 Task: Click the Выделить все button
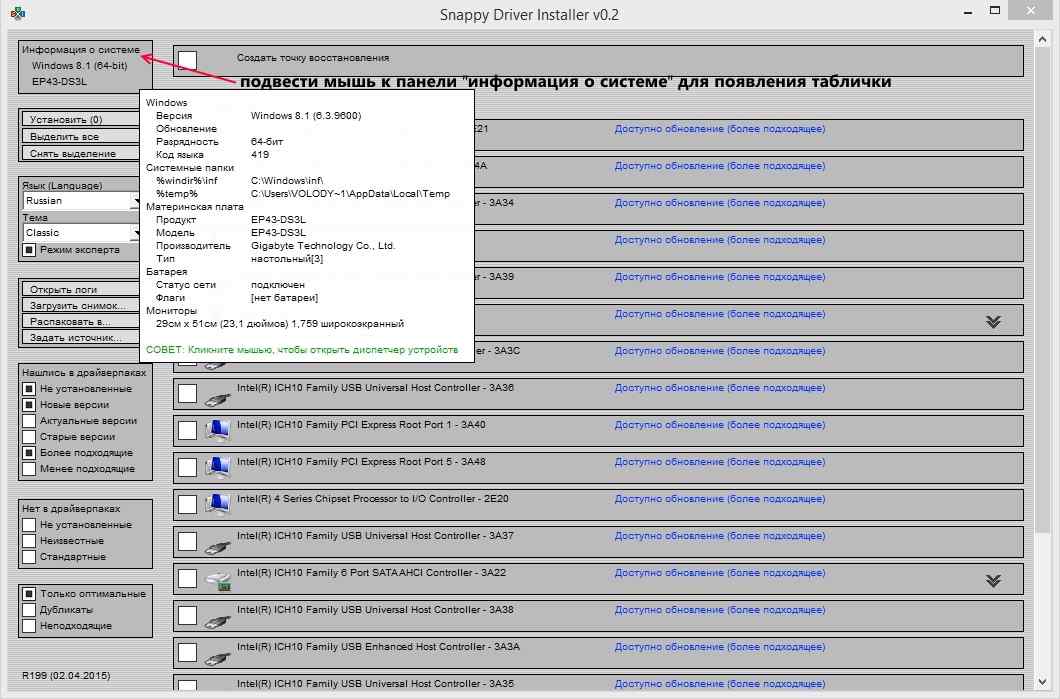click(x=80, y=137)
